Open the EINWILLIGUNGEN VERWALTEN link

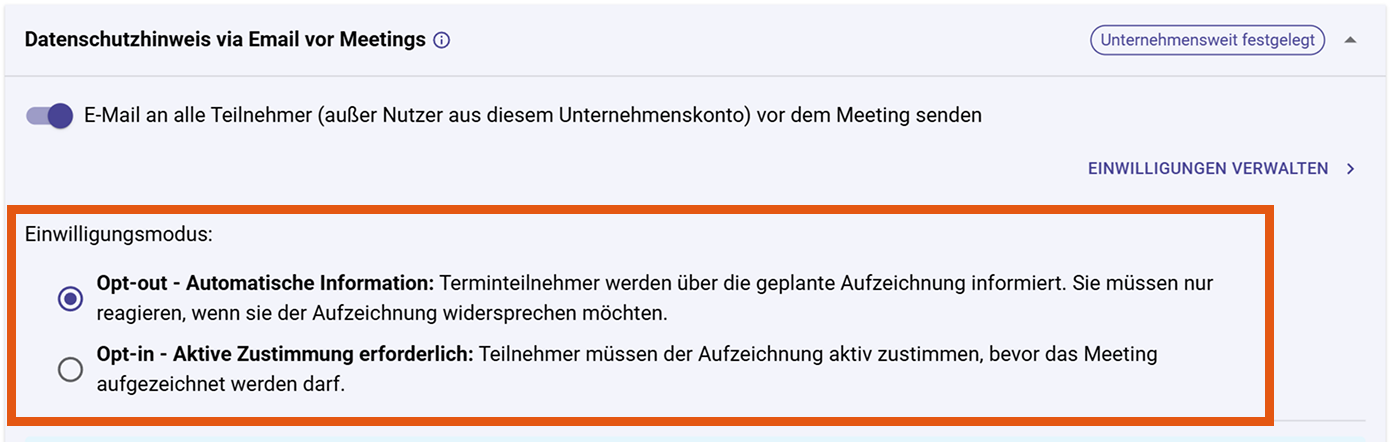(x=1207, y=169)
